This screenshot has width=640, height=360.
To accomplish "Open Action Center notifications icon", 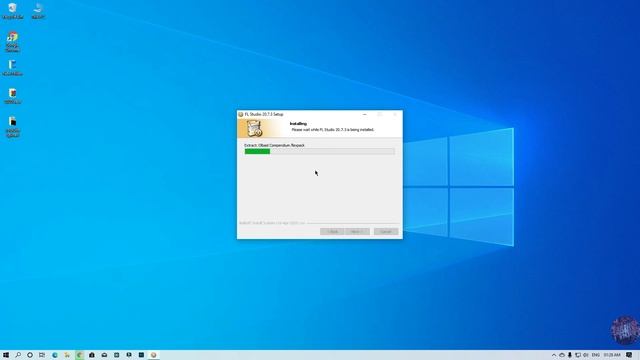I will click(x=629, y=355).
